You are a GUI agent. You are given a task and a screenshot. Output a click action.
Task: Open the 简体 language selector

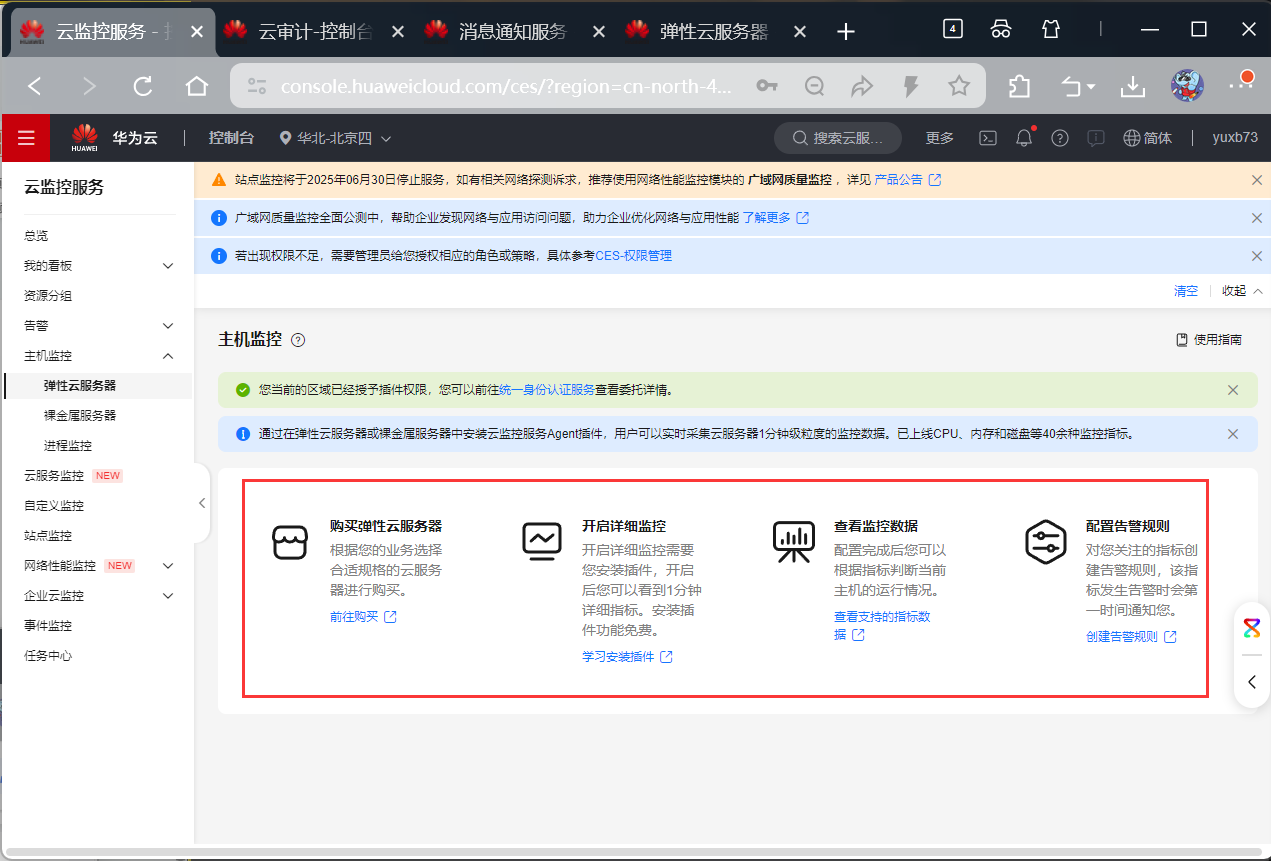[1148, 138]
